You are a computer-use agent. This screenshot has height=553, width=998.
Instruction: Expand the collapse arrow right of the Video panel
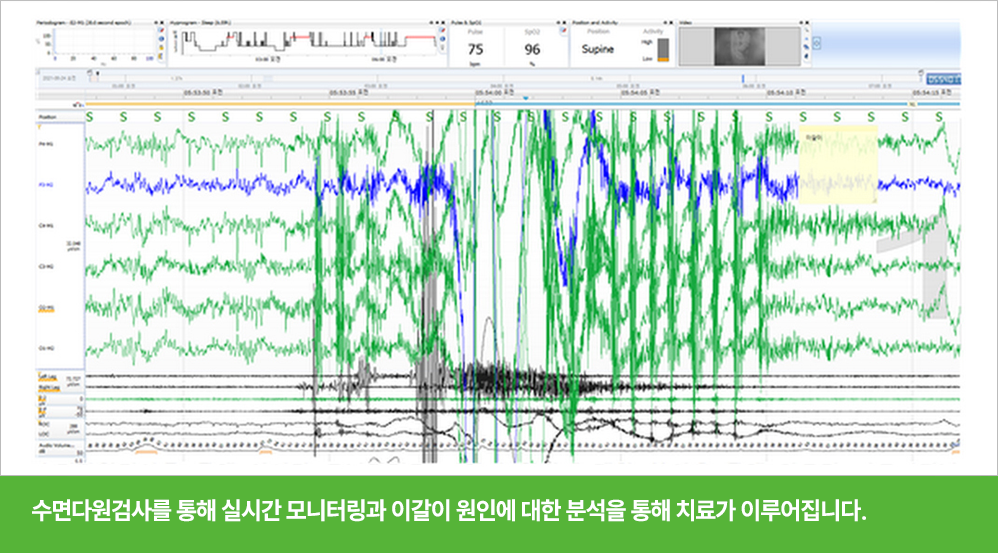[817, 43]
